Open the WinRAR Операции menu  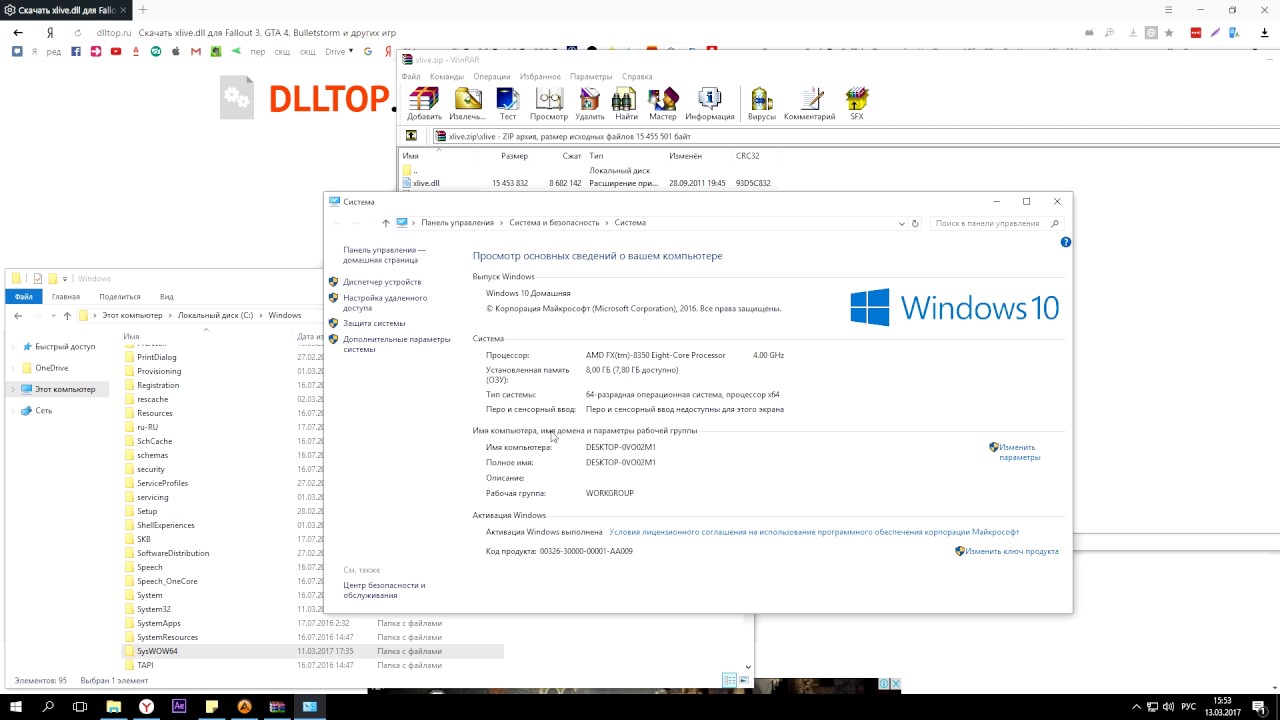pos(492,76)
